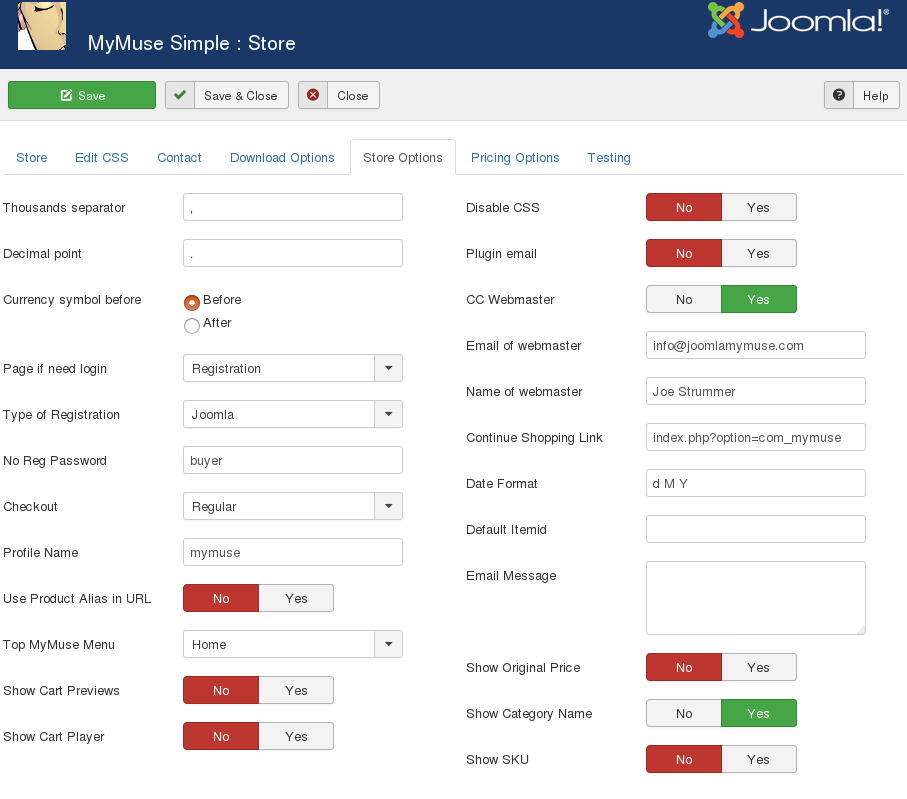Open the Checkout selection dropdown

[x=388, y=506]
